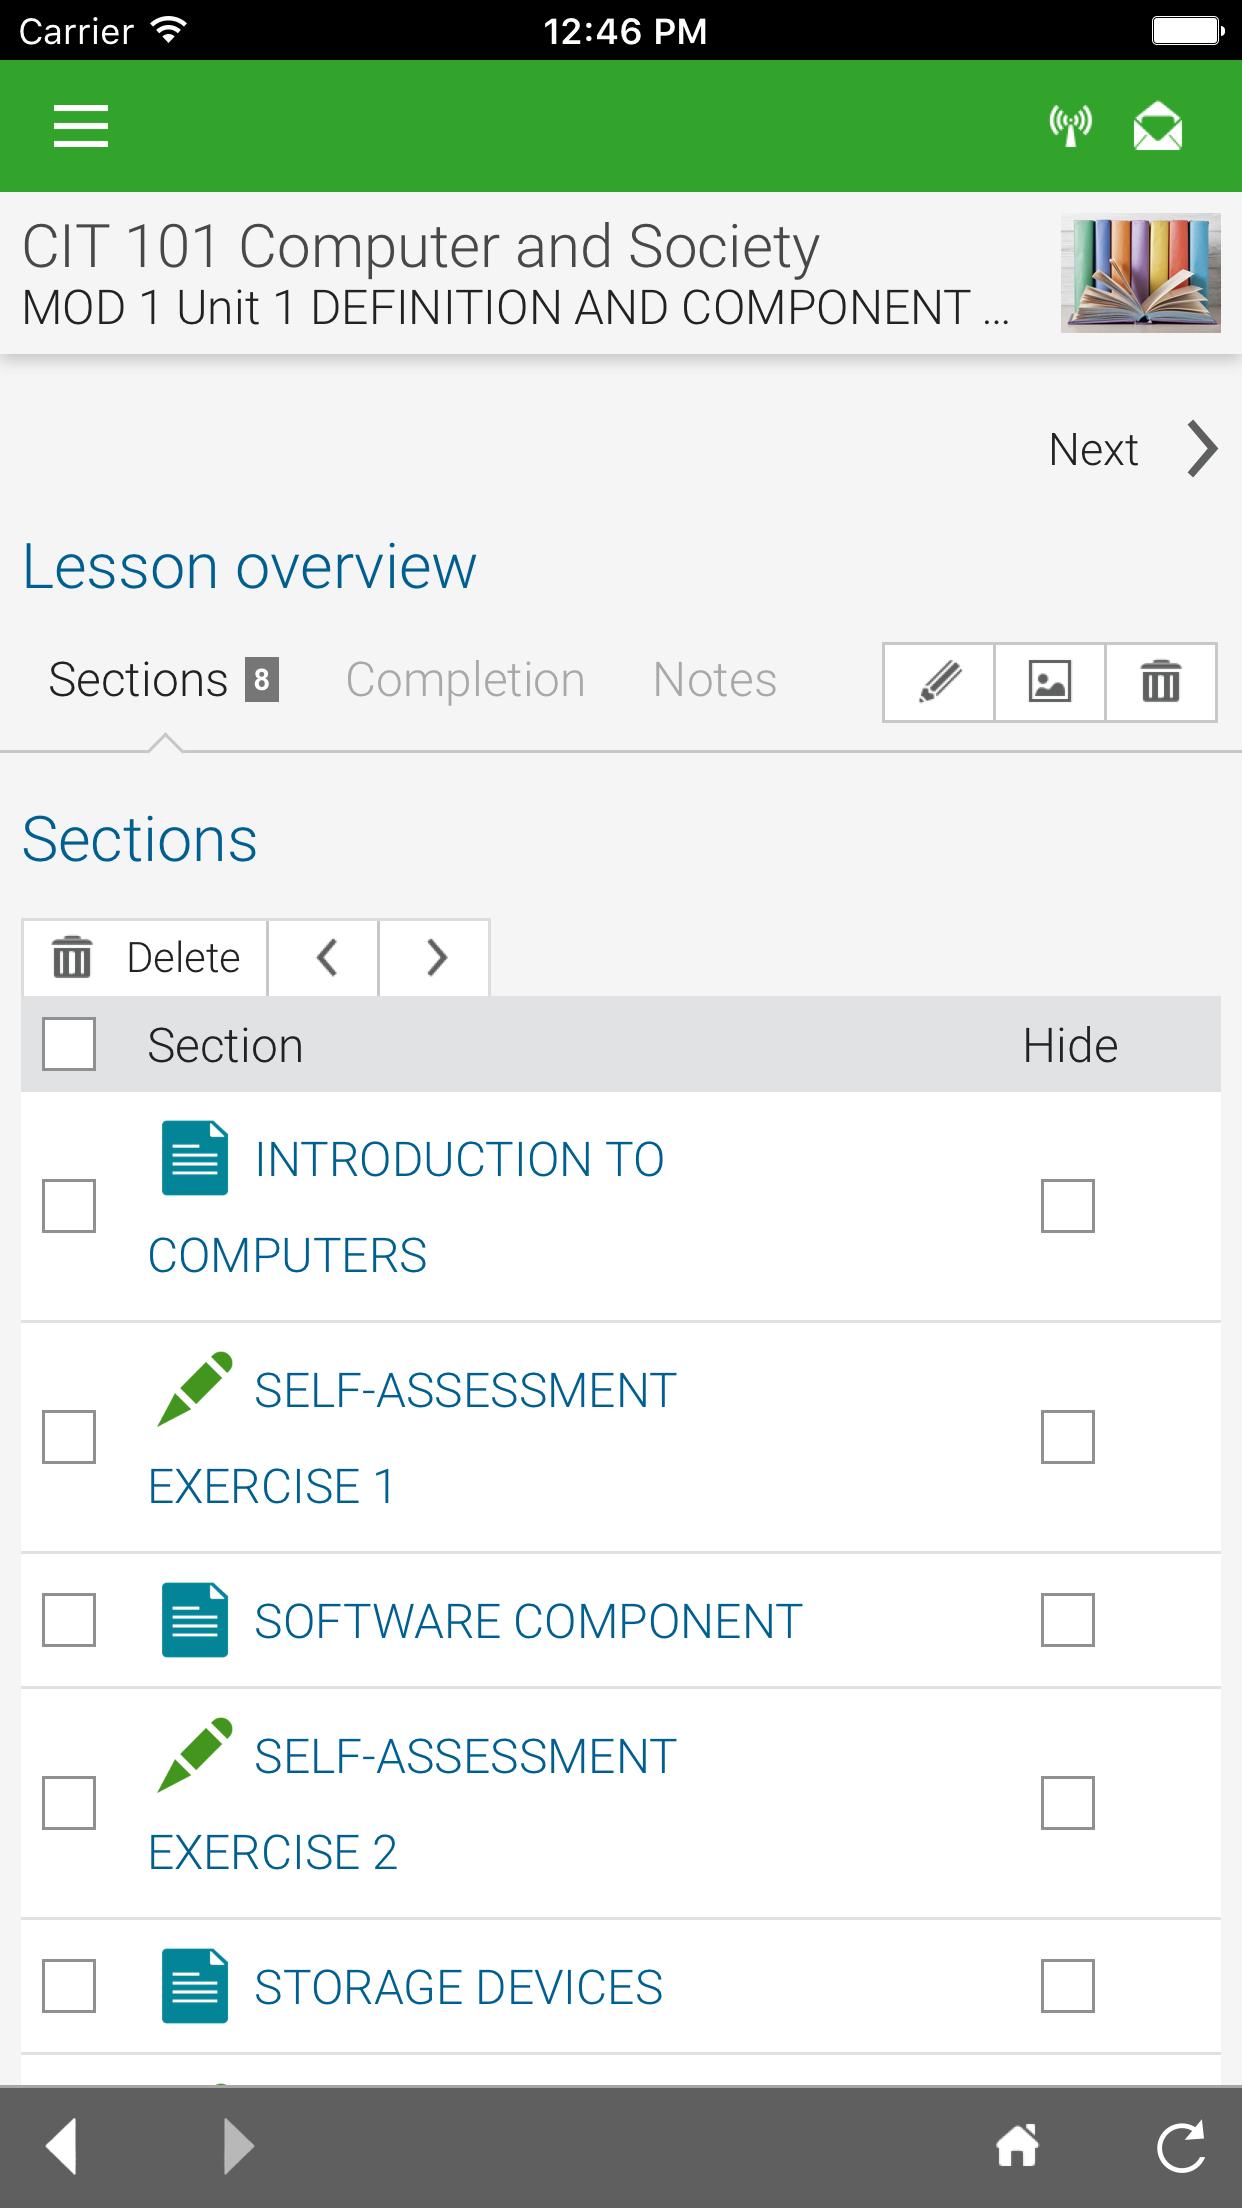The image size is (1242, 2208).
Task: Reload page with refresh icon
Action: tap(1180, 2146)
